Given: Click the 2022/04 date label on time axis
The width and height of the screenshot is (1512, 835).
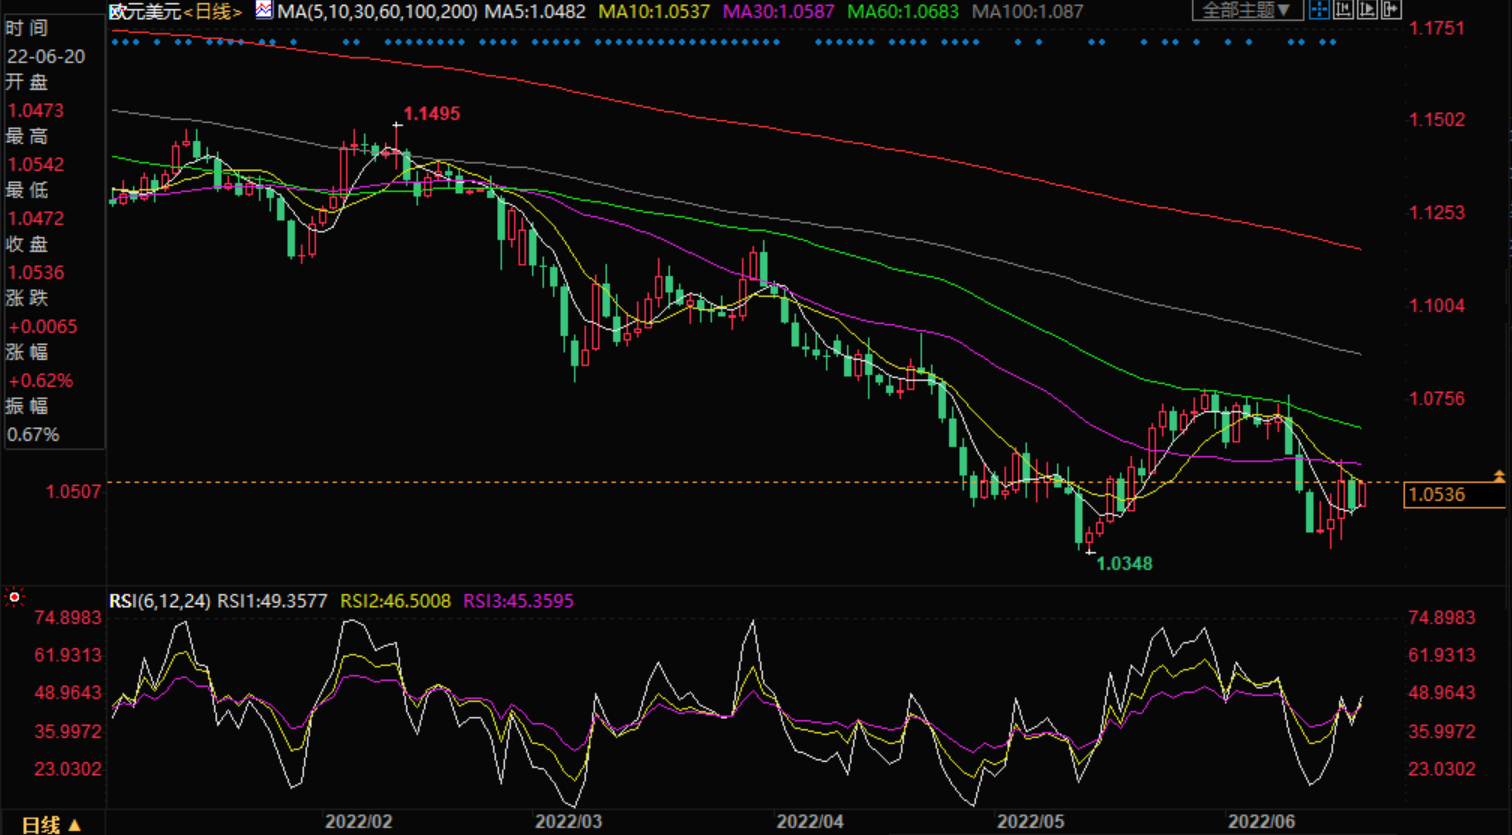Looking at the screenshot, I should 810,822.
